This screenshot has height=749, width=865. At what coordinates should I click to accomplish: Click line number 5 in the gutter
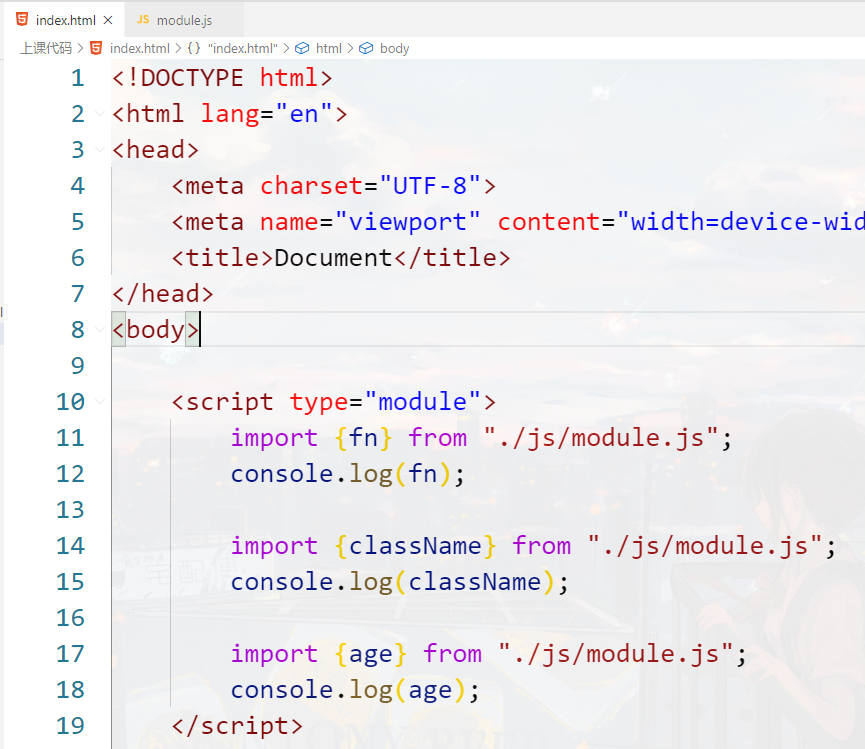pos(78,222)
